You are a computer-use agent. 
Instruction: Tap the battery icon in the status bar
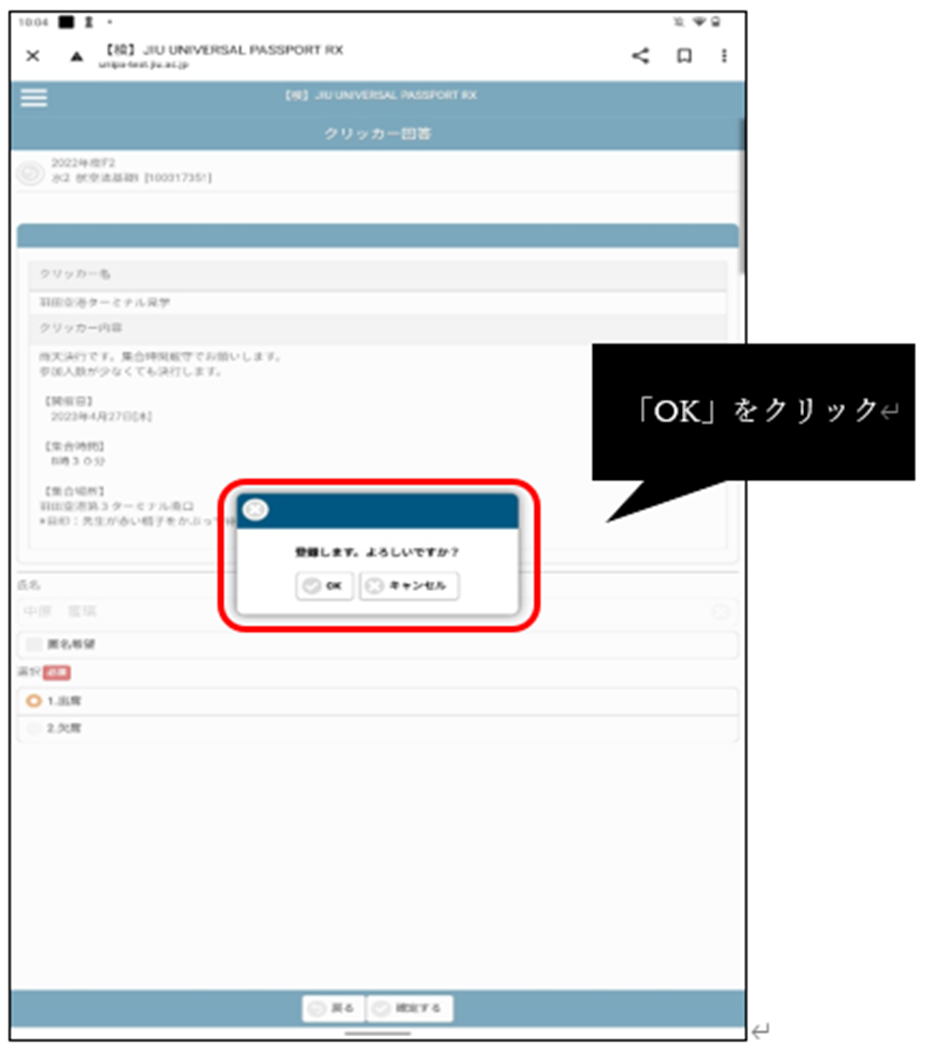click(x=716, y=22)
